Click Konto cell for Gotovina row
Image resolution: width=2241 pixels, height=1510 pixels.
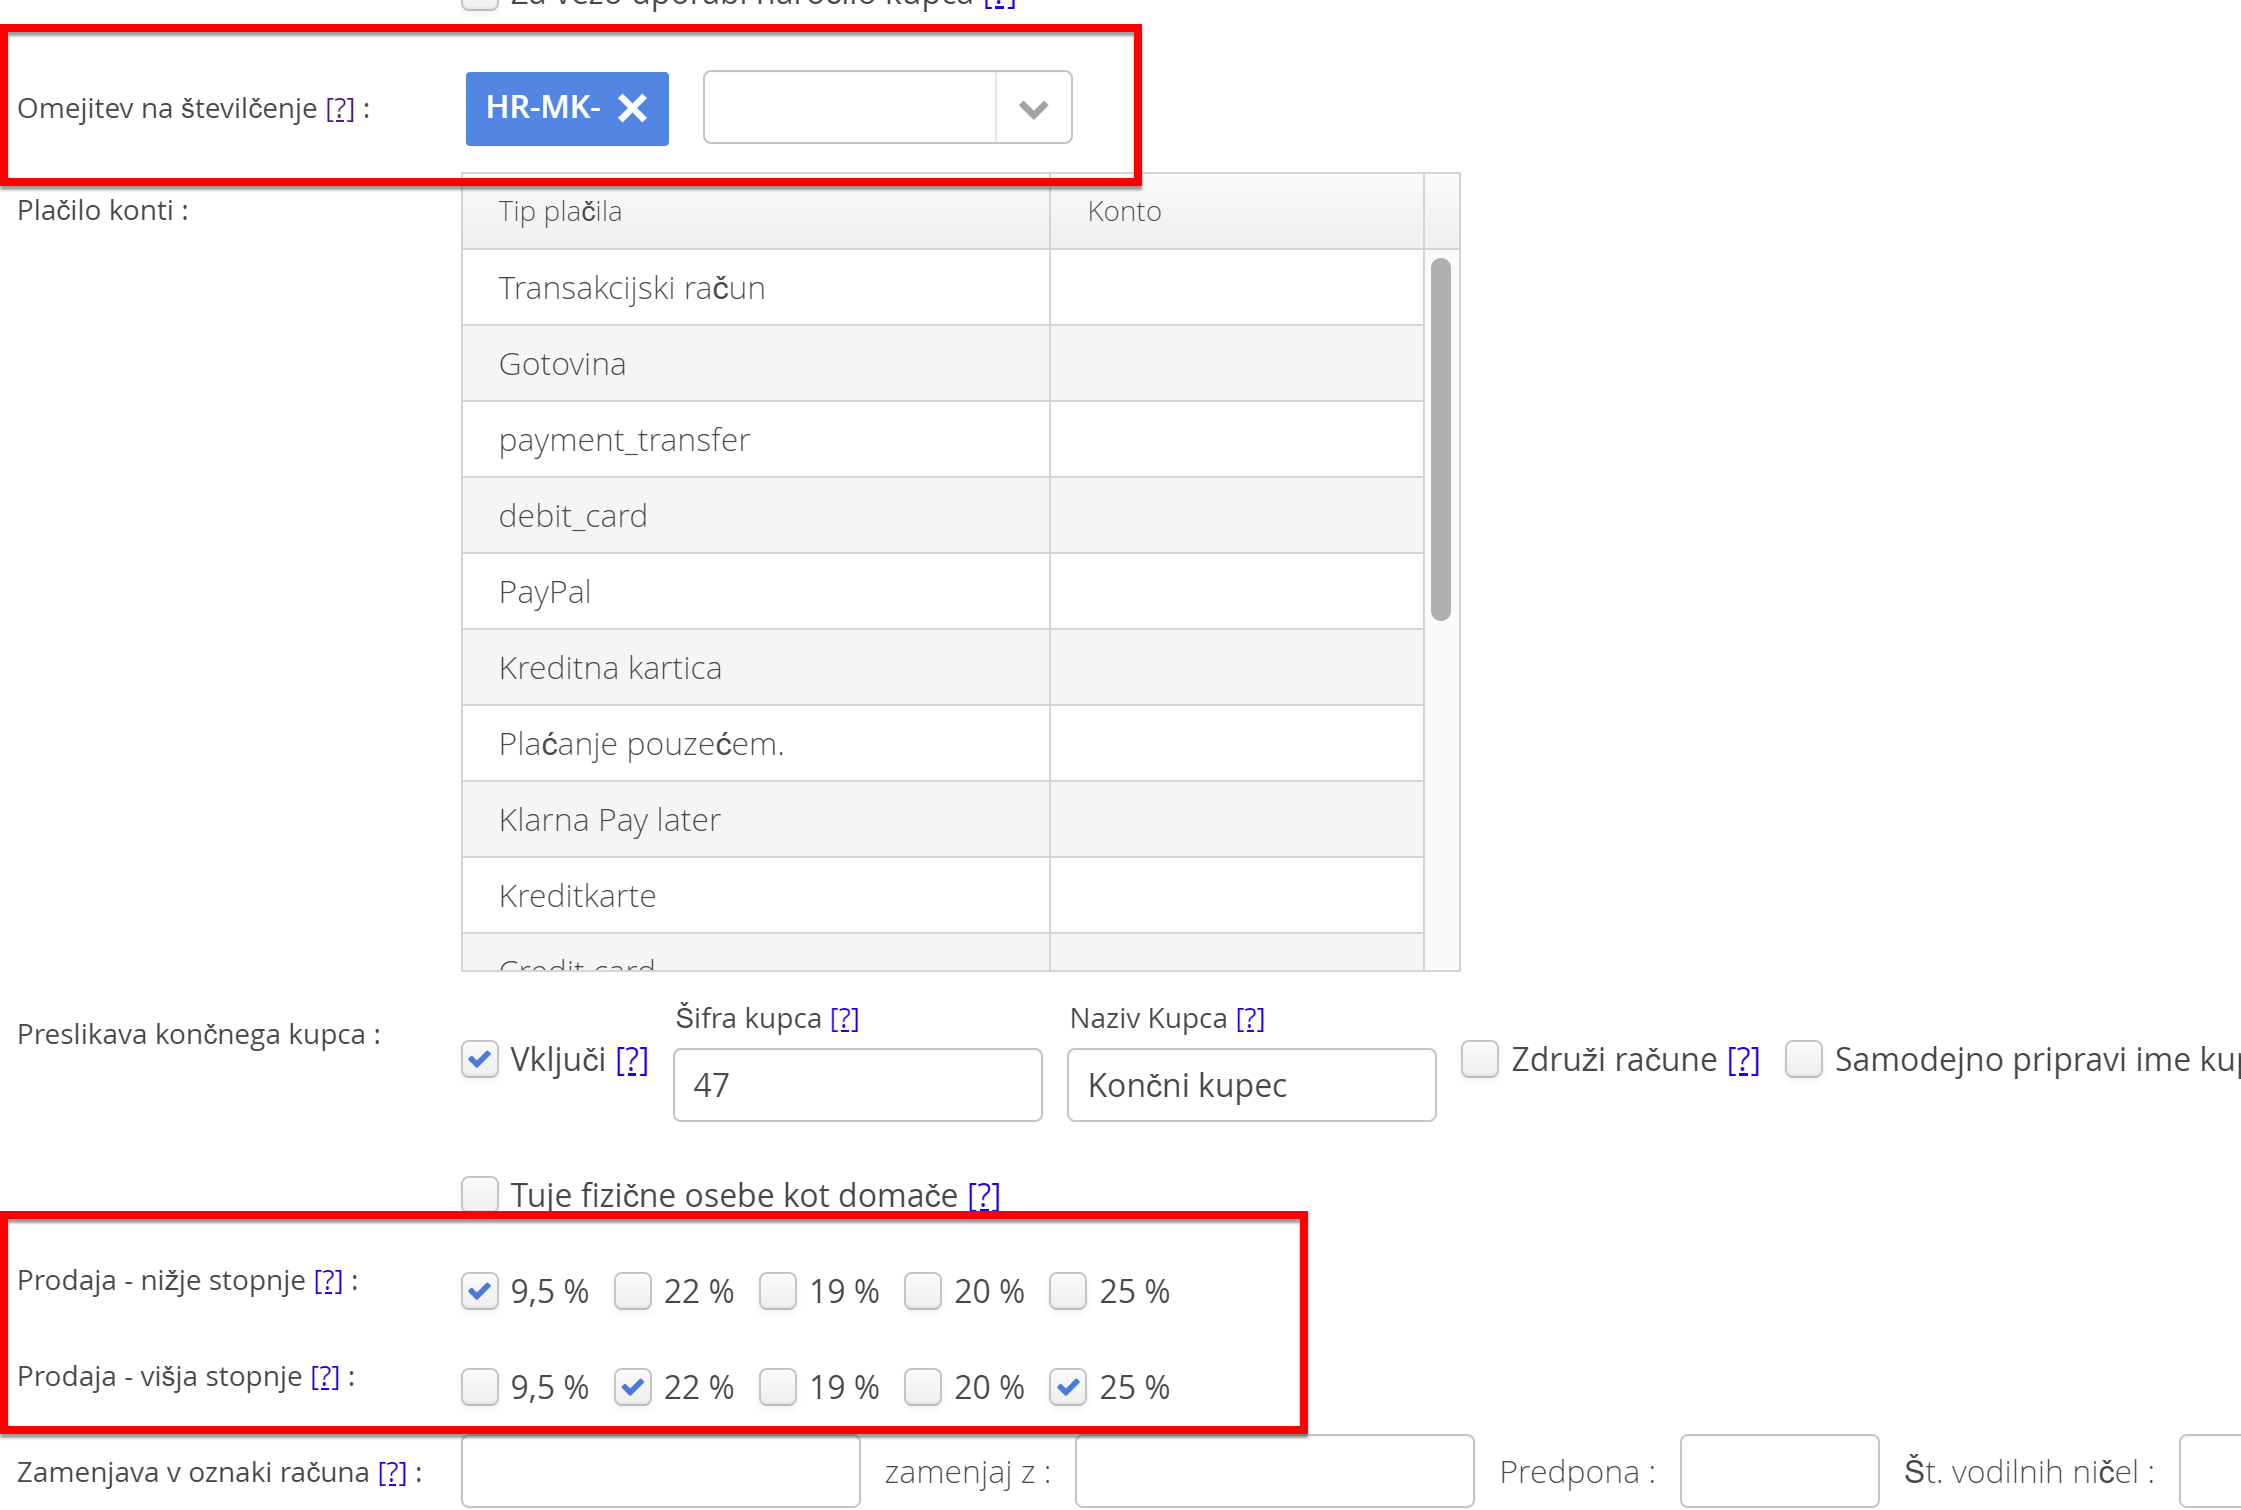(1236, 364)
